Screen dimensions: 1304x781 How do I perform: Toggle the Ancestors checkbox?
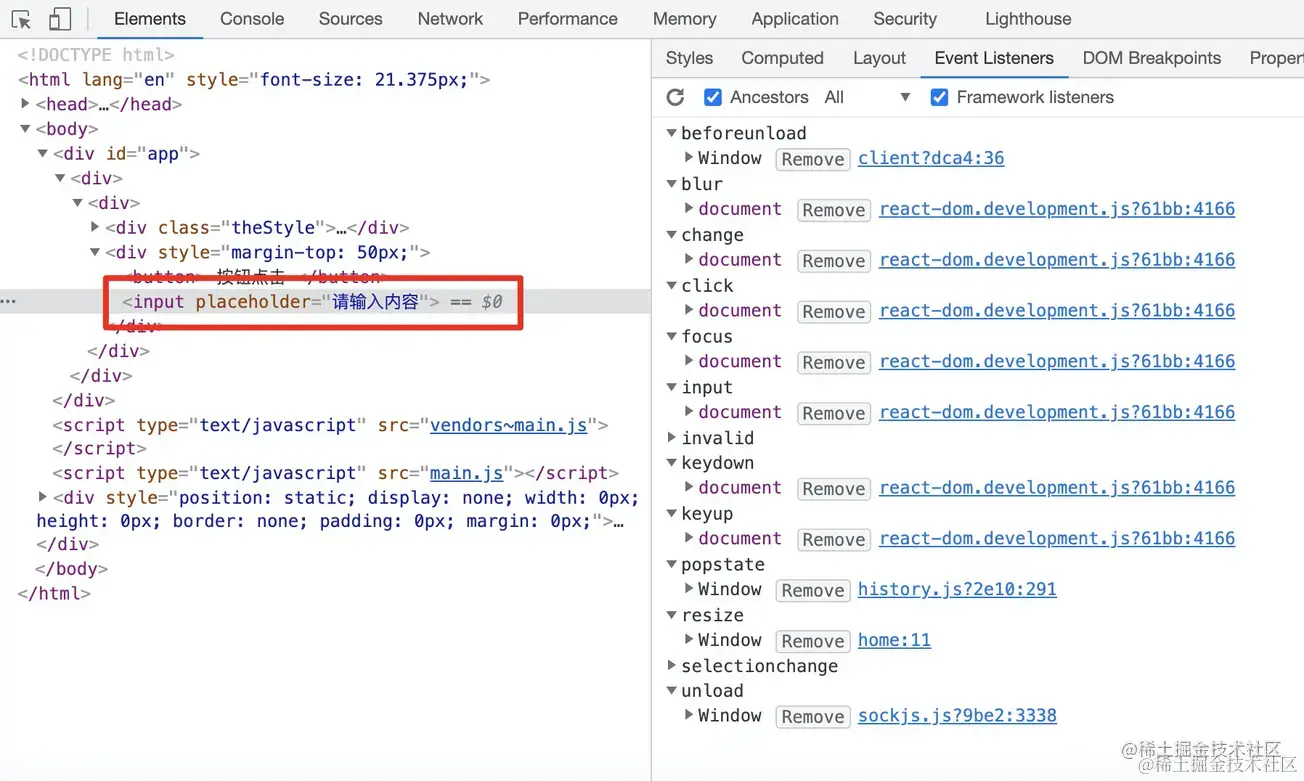713,97
